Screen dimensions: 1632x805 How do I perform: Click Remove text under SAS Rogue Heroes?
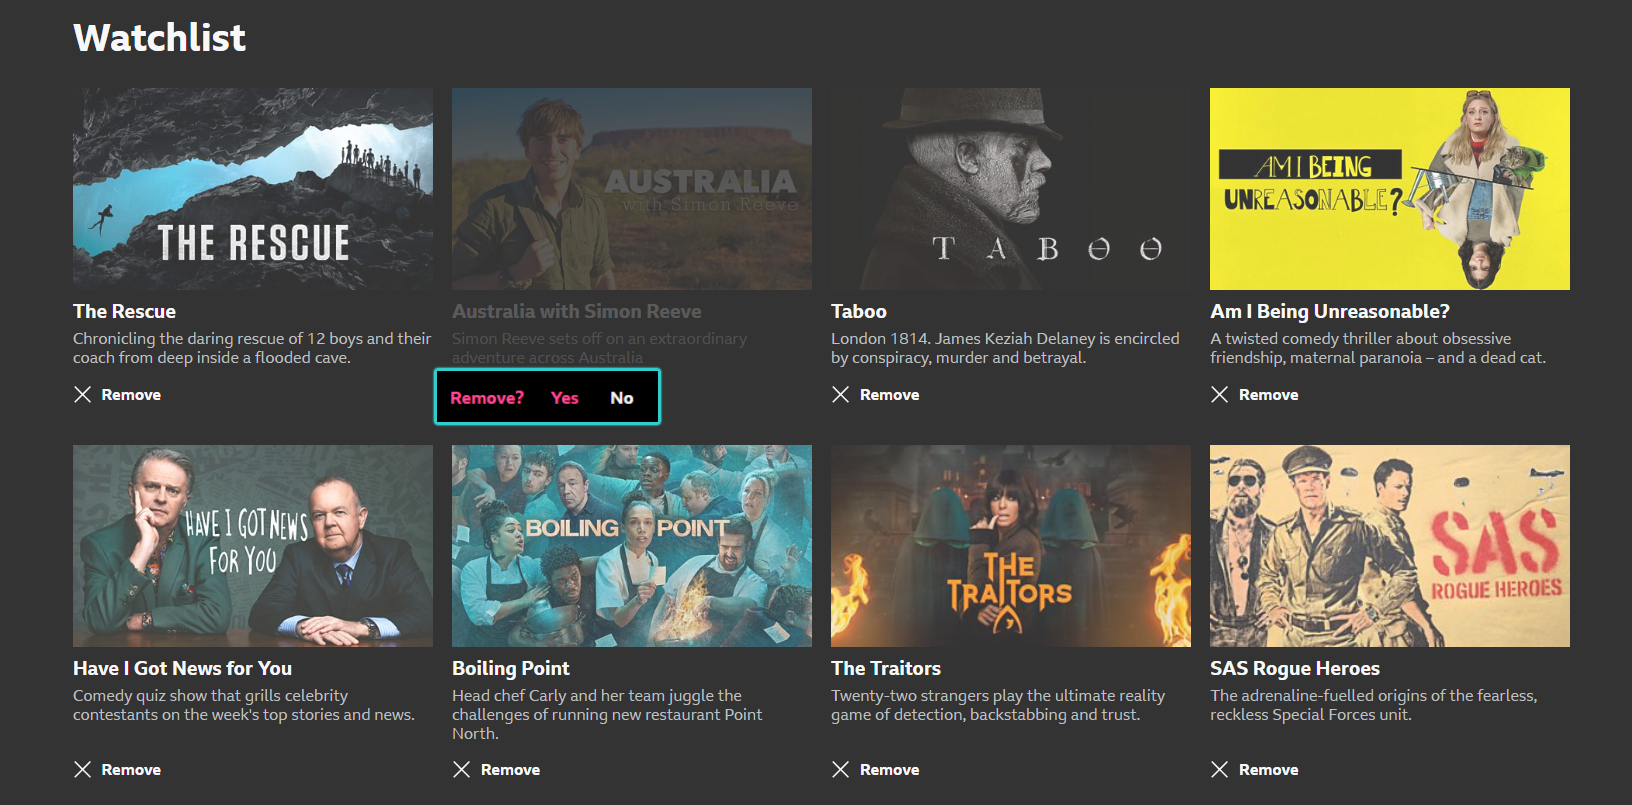(1269, 770)
